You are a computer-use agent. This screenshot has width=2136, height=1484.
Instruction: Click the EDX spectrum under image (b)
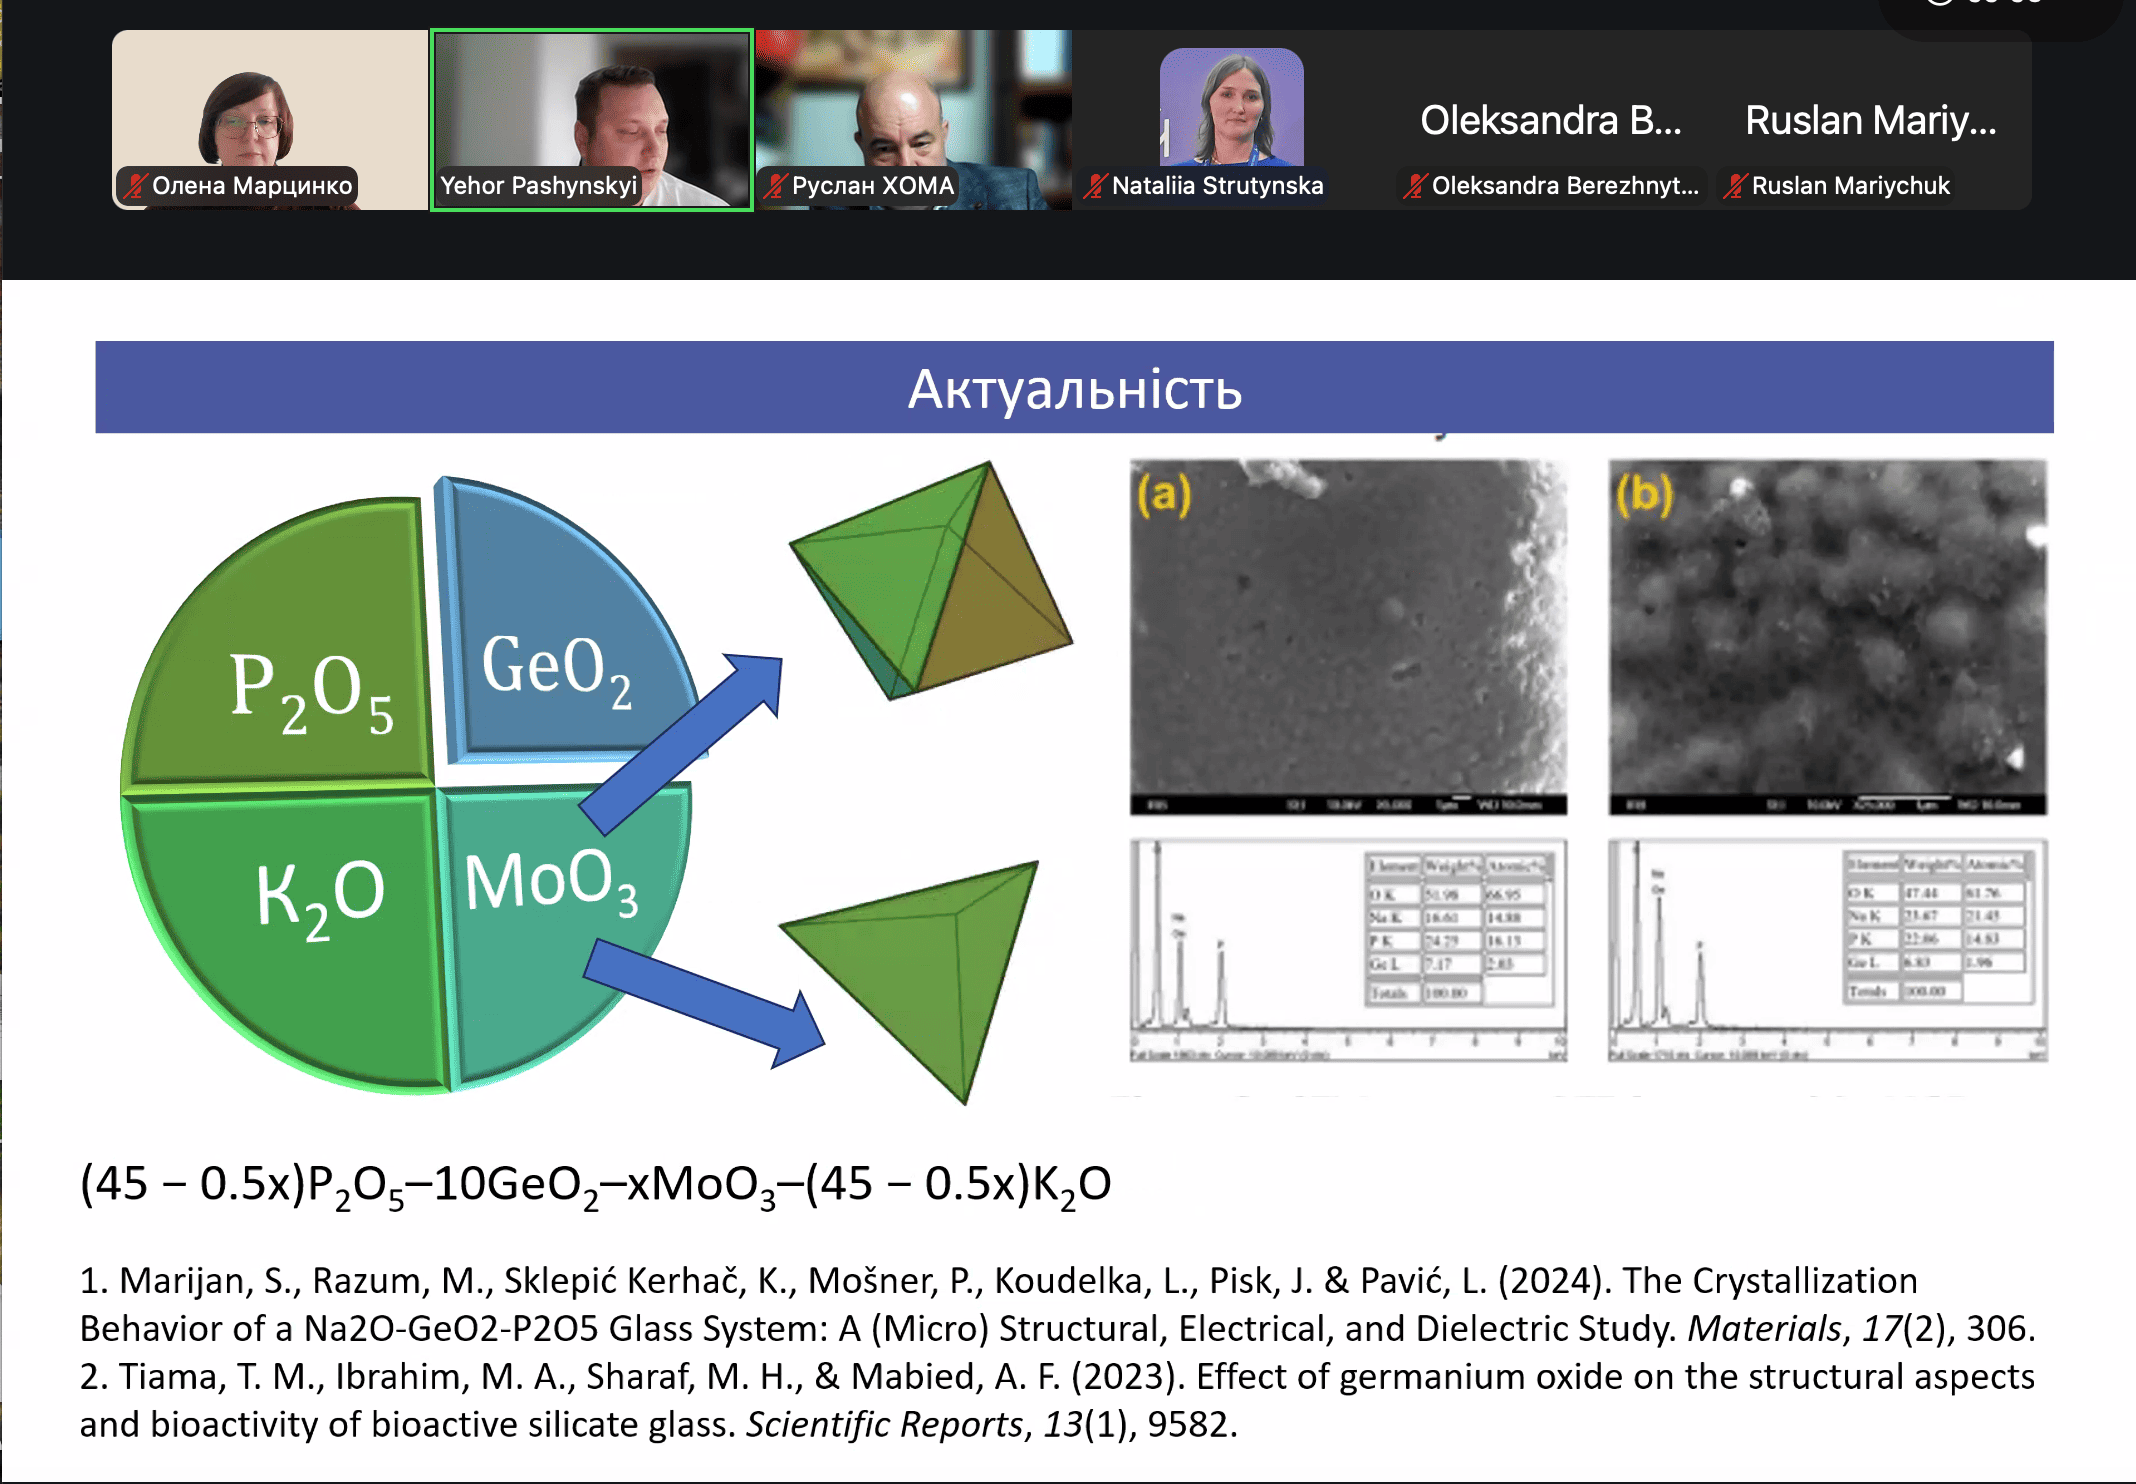(x=1827, y=950)
